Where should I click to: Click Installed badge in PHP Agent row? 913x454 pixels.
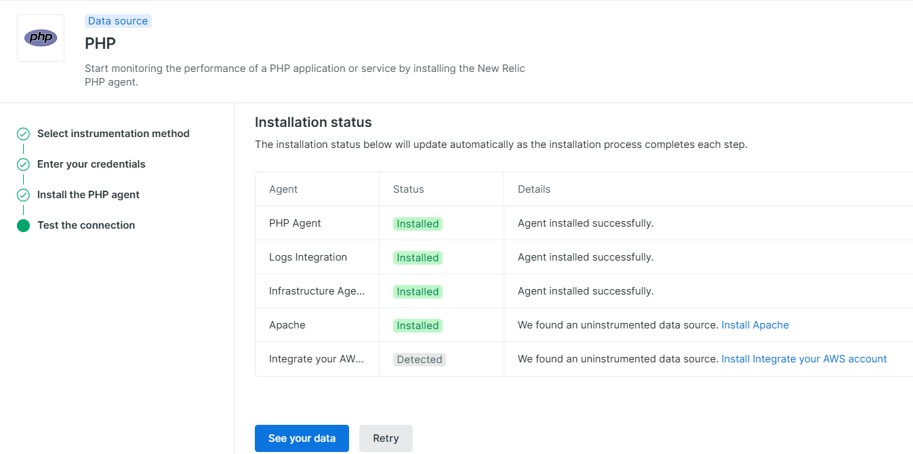point(417,224)
